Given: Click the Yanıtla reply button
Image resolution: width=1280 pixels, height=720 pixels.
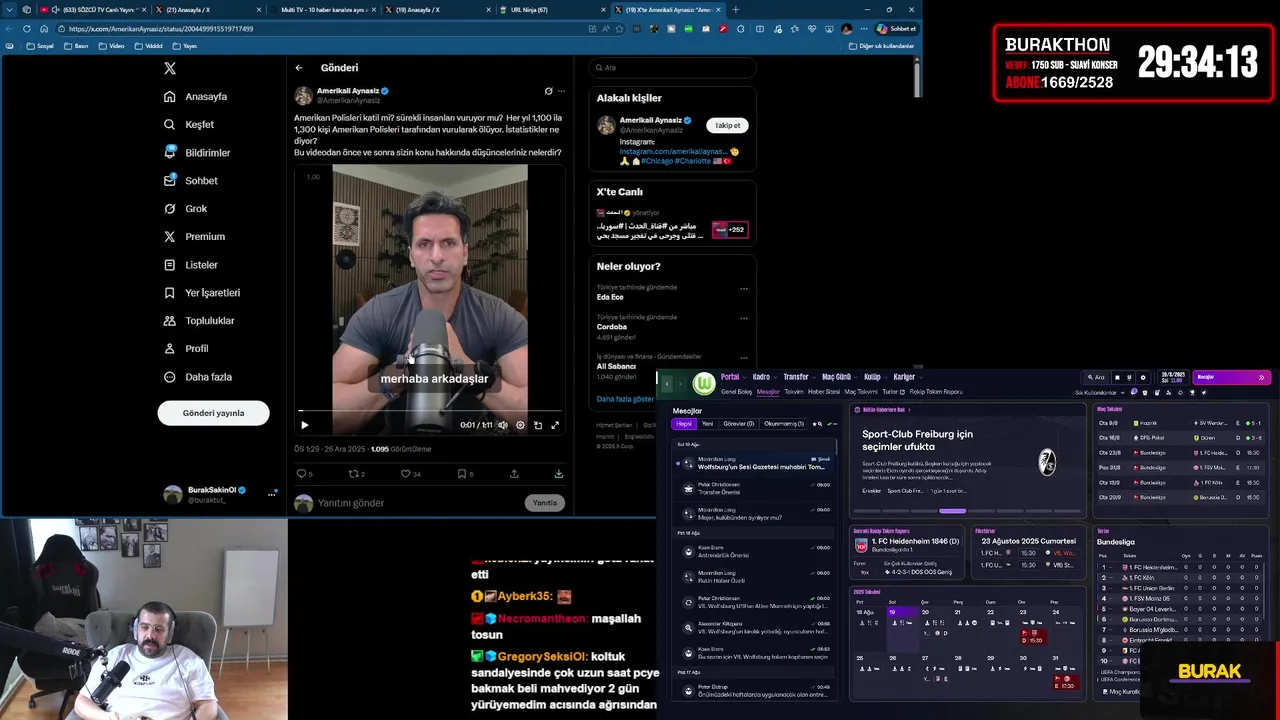Looking at the screenshot, I should point(545,503).
